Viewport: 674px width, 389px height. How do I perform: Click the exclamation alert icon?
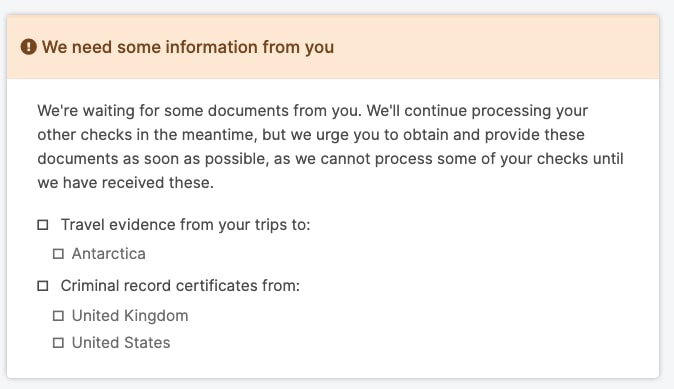click(29, 47)
